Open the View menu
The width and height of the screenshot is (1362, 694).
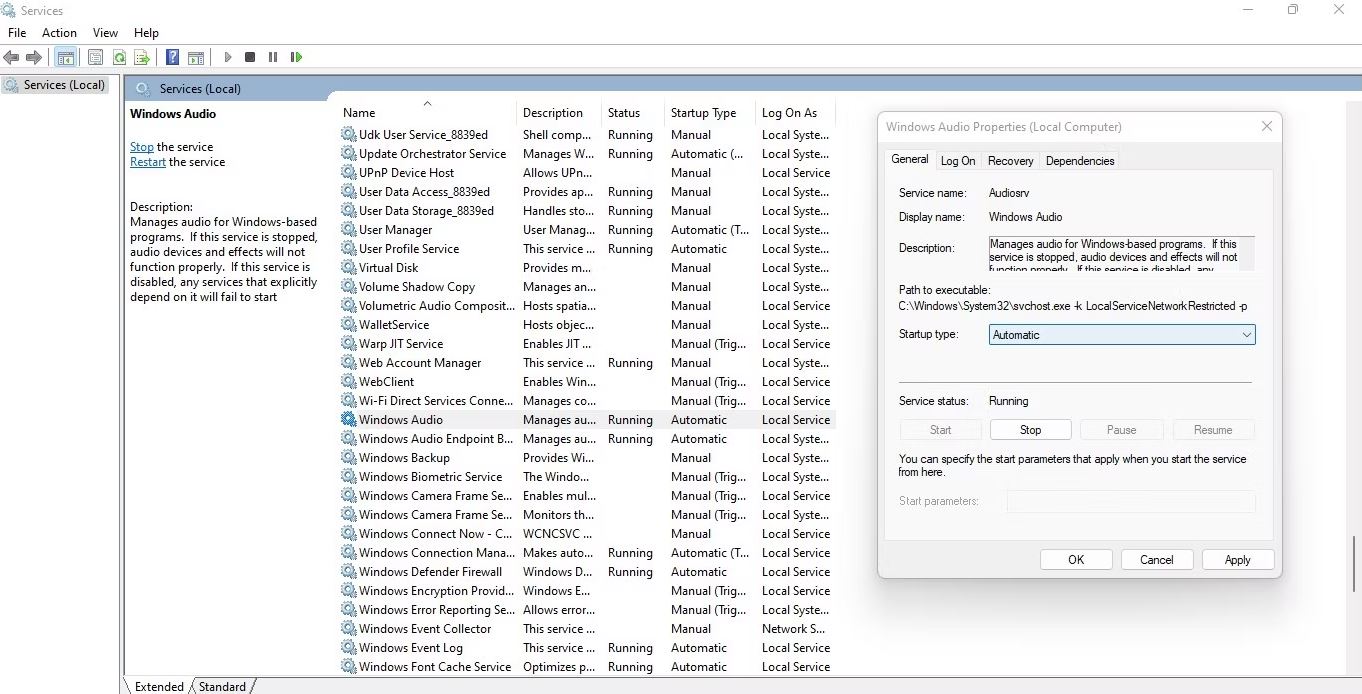[x=105, y=33]
